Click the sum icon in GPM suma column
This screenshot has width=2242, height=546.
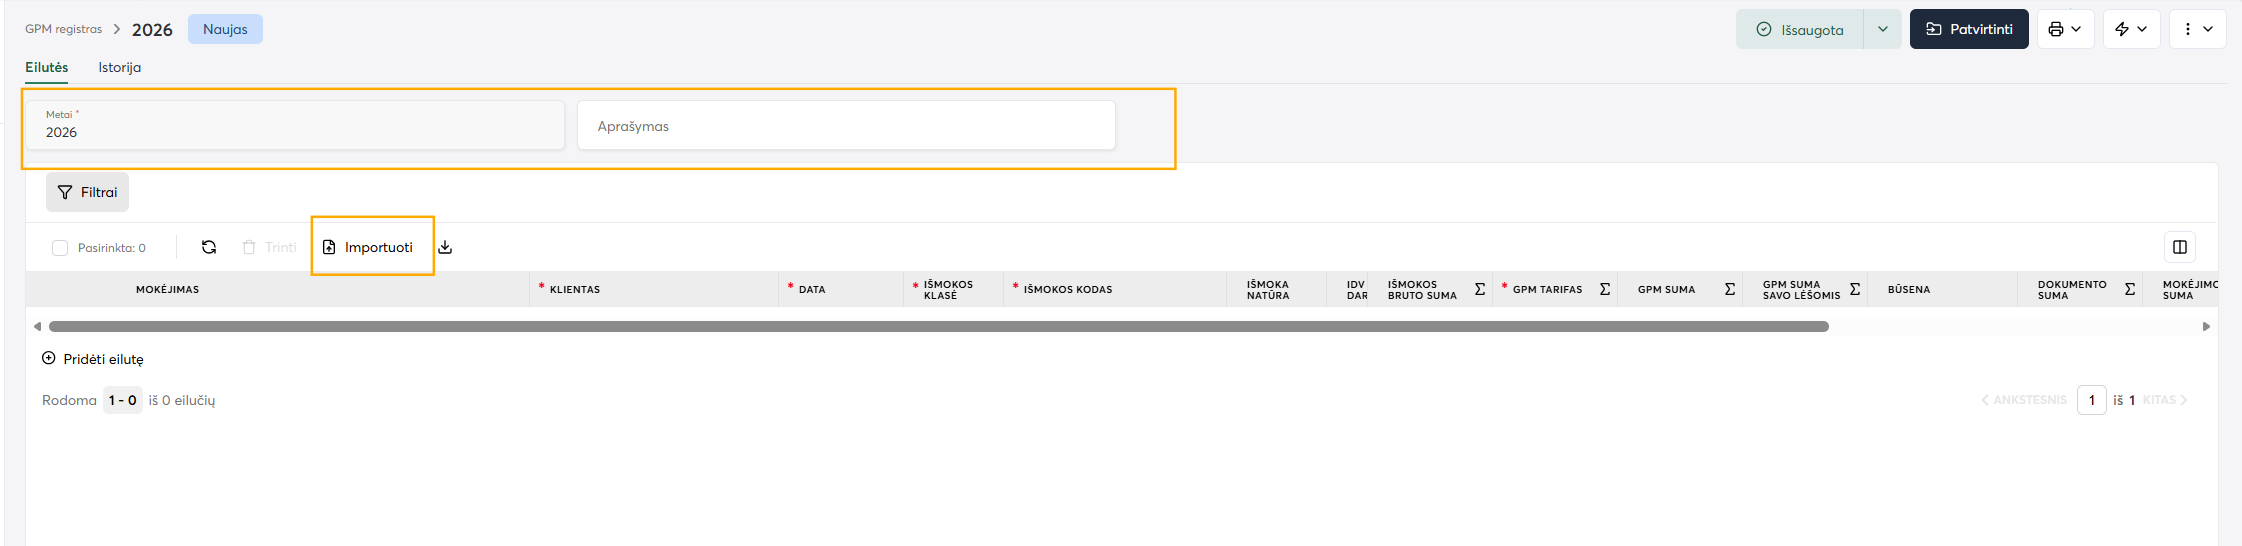(x=1730, y=289)
